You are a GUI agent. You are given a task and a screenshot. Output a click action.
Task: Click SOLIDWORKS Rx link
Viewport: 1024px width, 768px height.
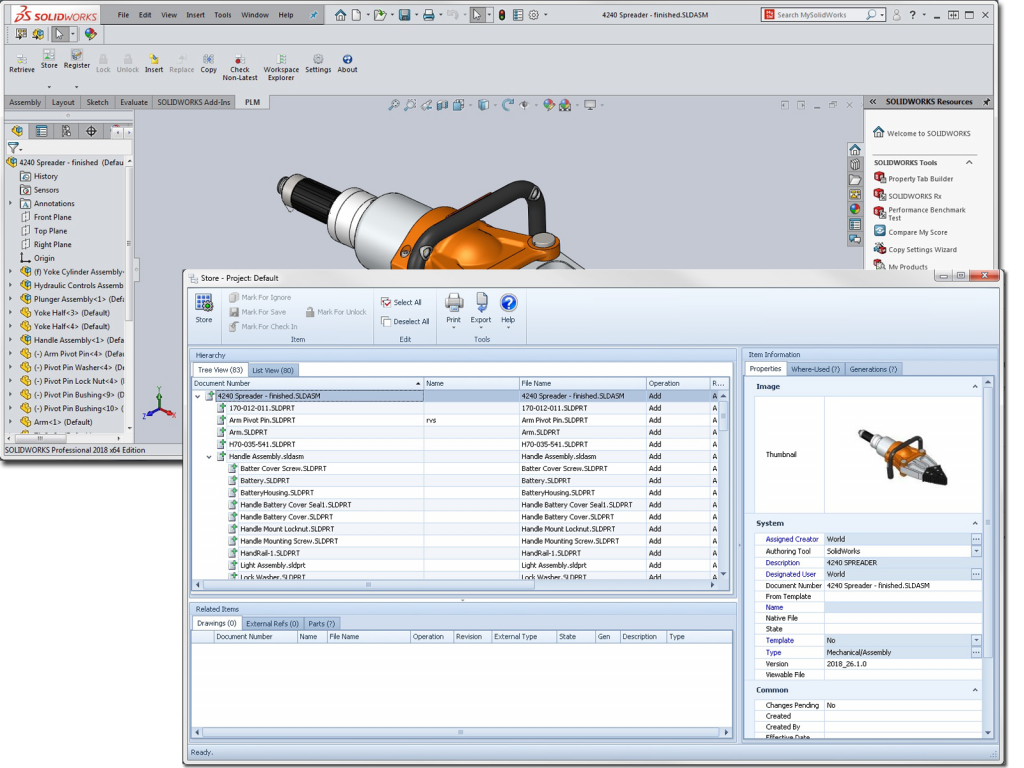(914, 196)
